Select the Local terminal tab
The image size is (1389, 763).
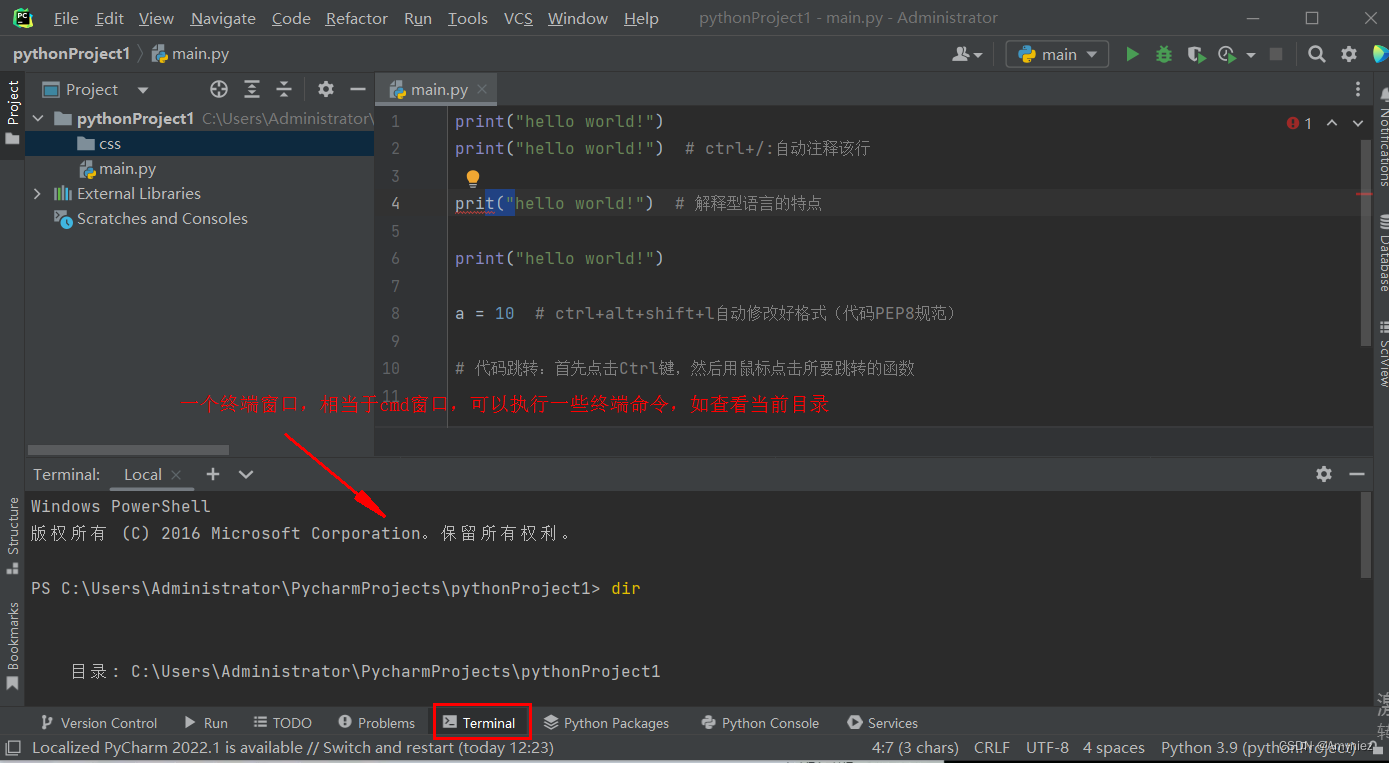tap(143, 474)
